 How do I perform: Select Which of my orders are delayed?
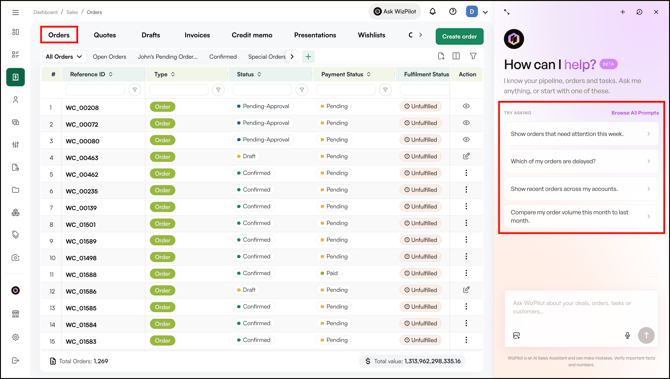tap(581, 161)
